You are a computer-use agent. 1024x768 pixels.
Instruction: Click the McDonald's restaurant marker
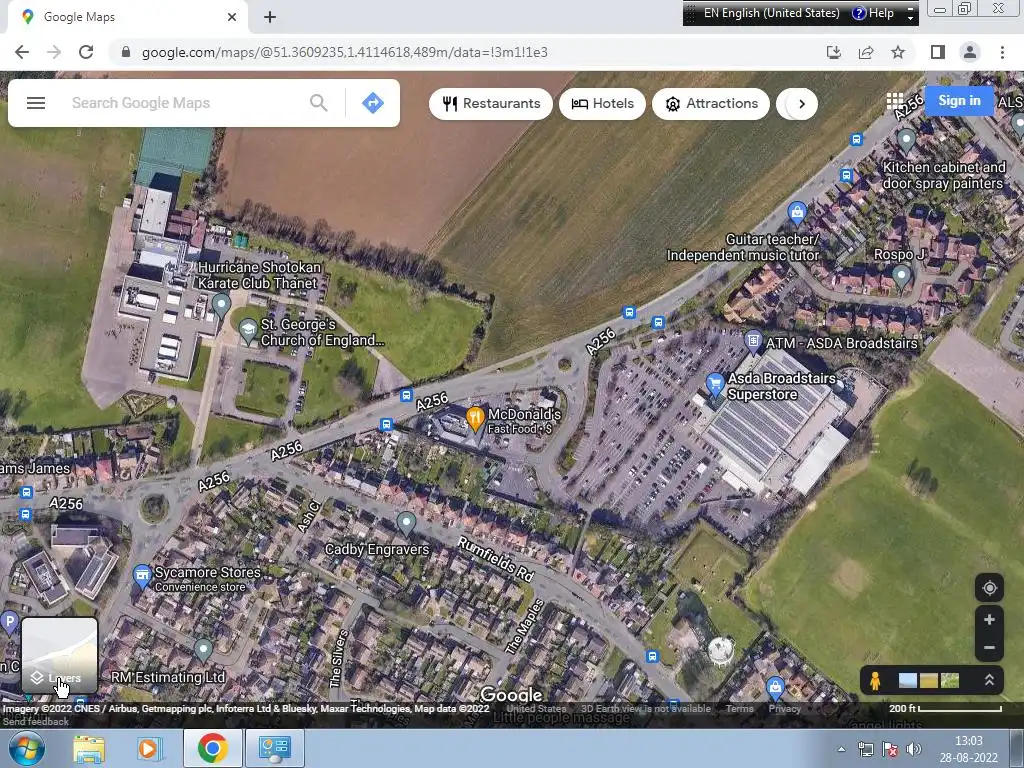(475, 419)
